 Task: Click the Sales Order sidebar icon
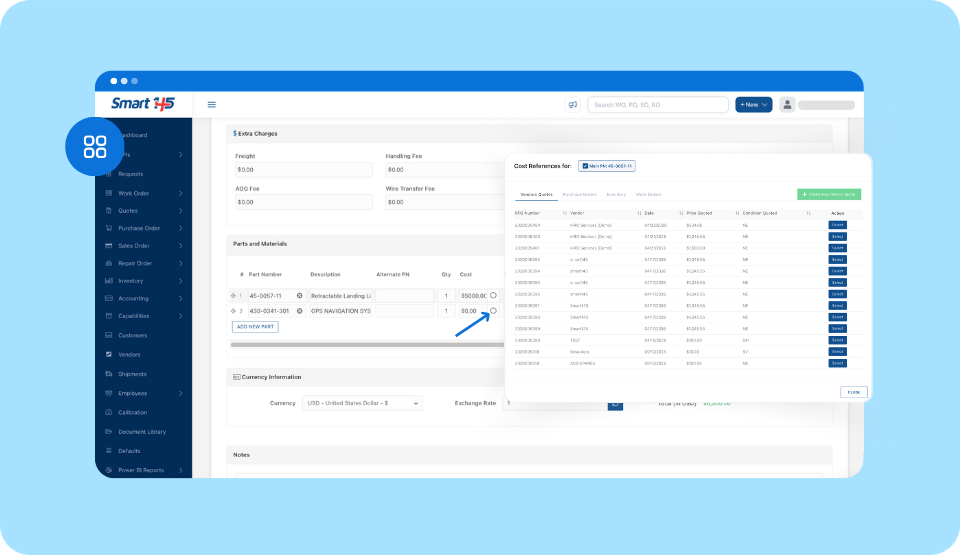[109, 246]
